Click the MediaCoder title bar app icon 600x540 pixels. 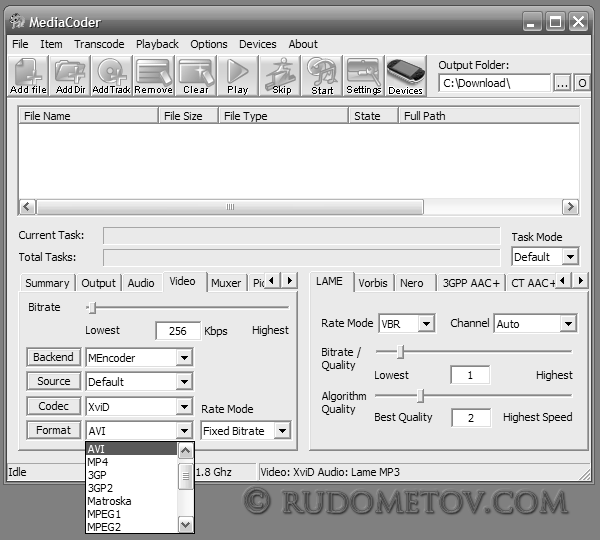click(x=17, y=21)
